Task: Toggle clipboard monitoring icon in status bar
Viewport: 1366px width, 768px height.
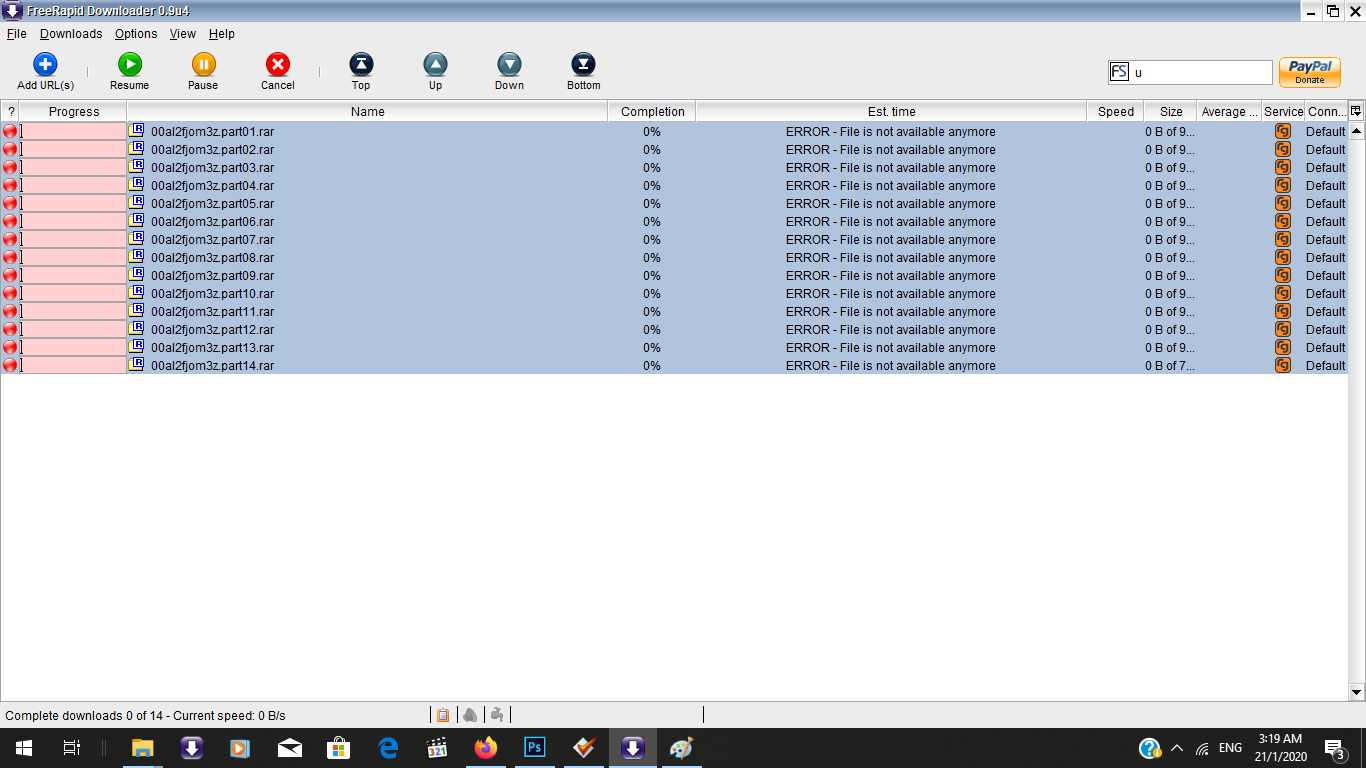Action: [x=443, y=715]
